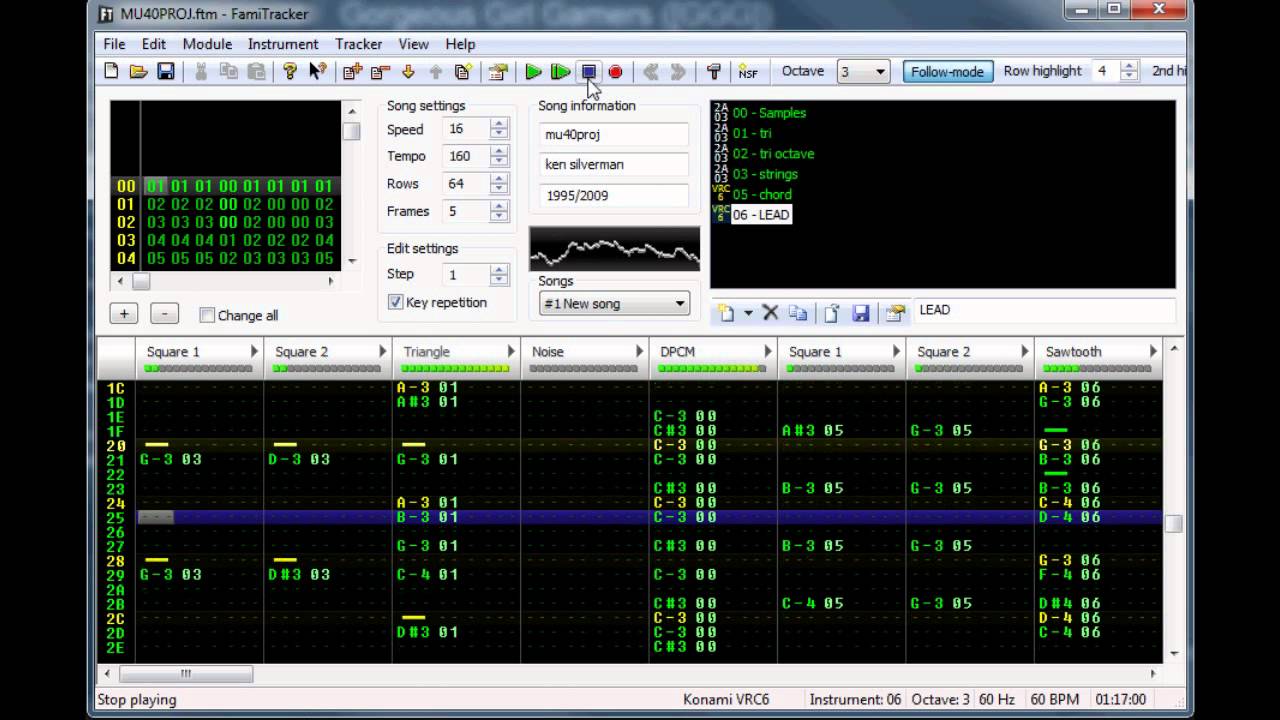Image resolution: width=1280 pixels, height=720 pixels.
Task: Open the View menu
Action: pos(413,44)
